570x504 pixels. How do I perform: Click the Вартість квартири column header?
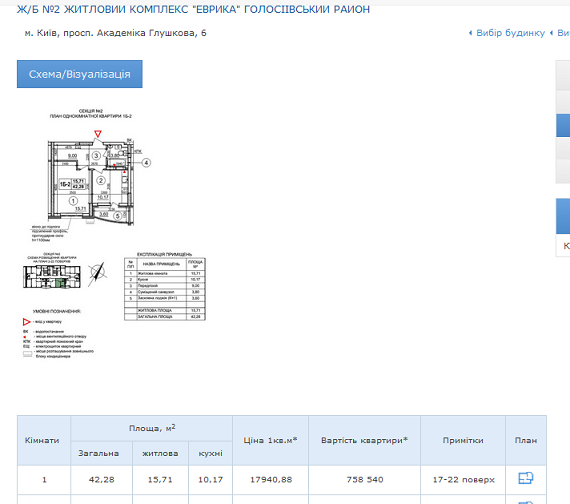click(x=365, y=440)
